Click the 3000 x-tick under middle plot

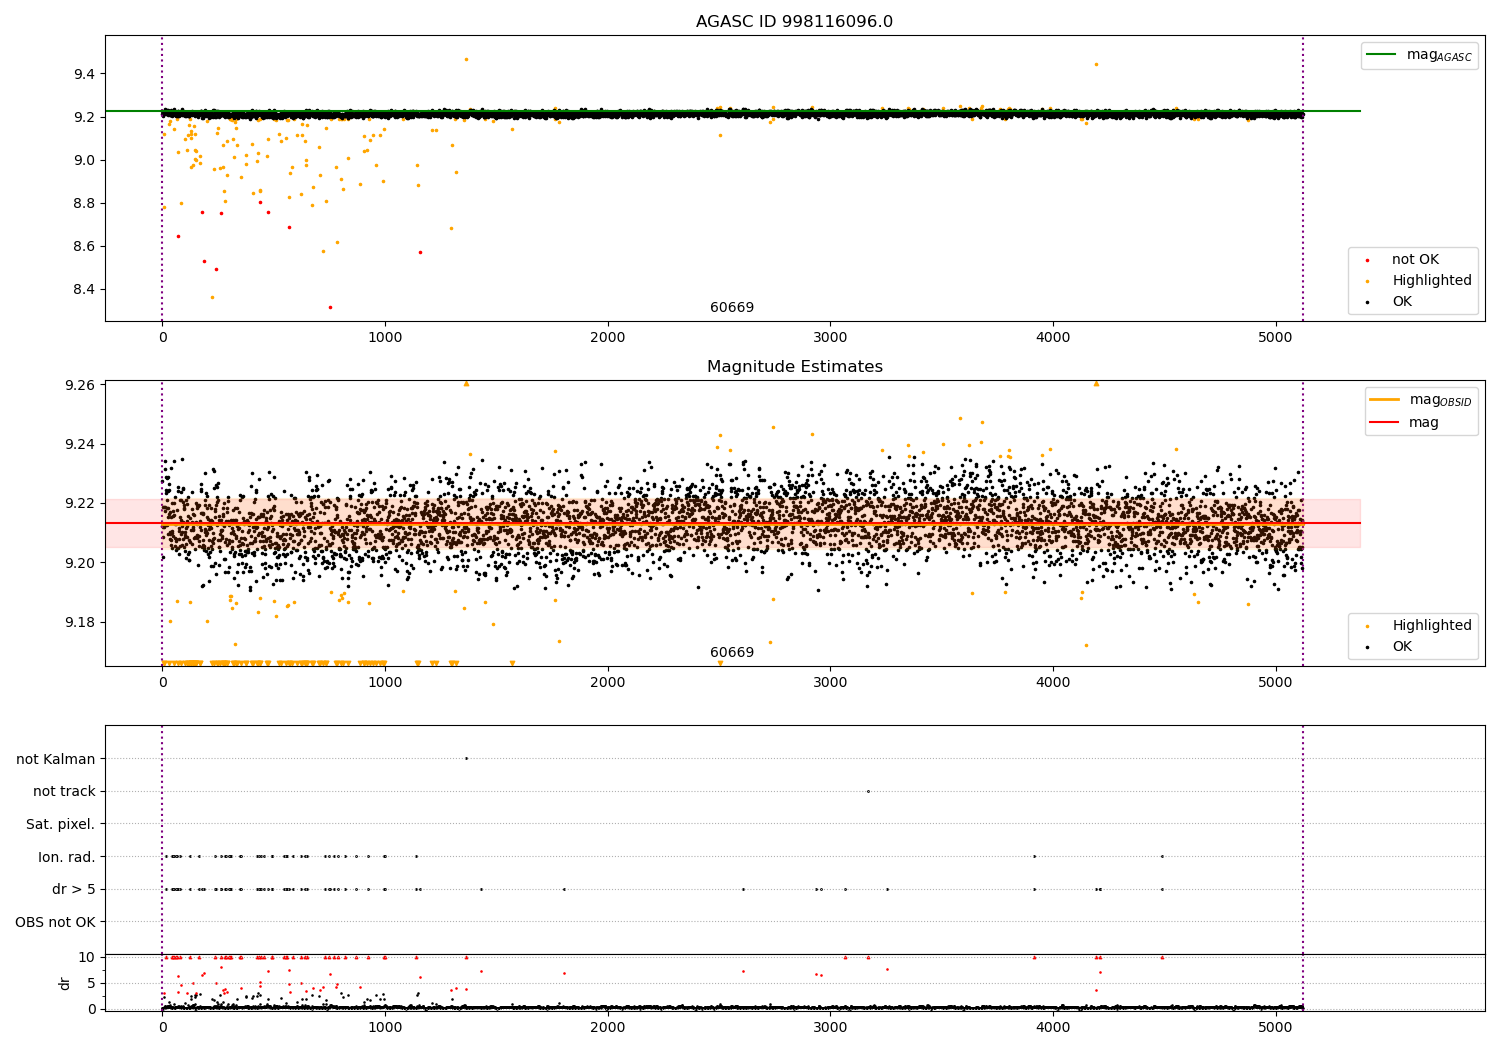point(830,683)
